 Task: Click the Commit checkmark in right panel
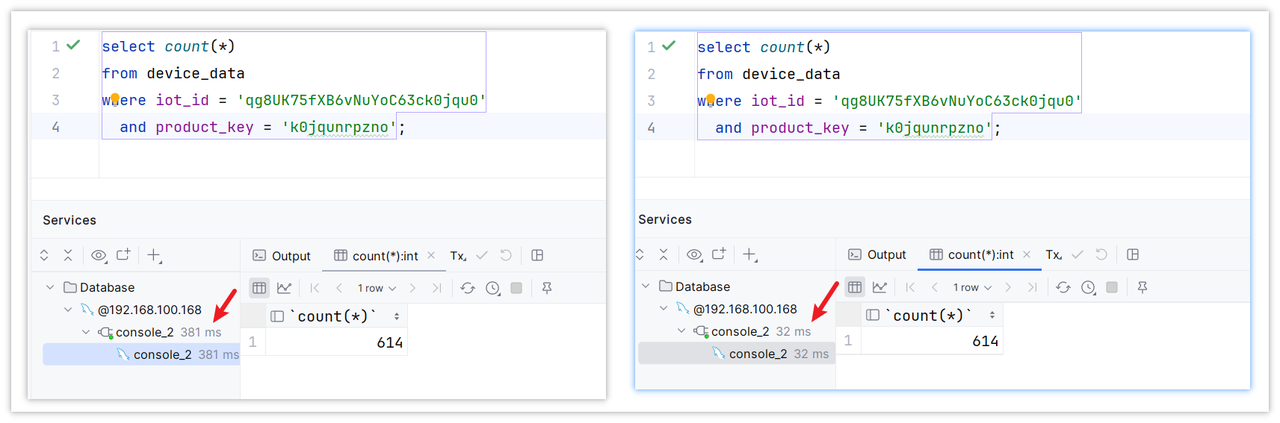(1078, 255)
